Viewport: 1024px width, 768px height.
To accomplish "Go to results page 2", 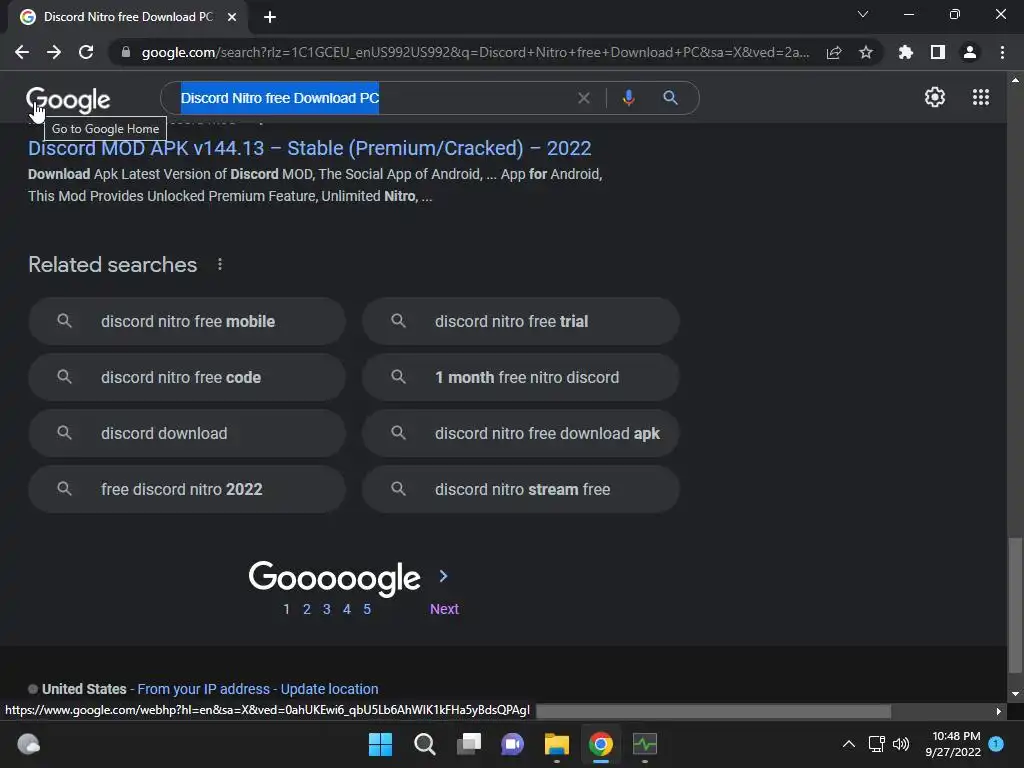I will pos(306,609).
